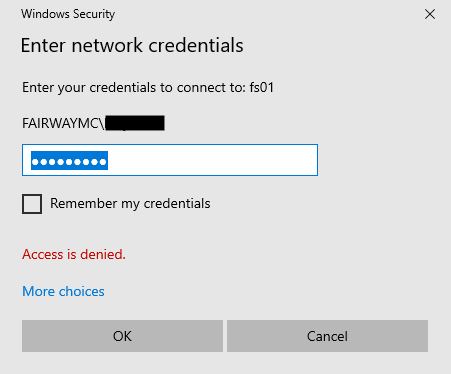The width and height of the screenshot is (451, 374).
Task: Click the Enter network credentials heading
Action: click(x=132, y=45)
